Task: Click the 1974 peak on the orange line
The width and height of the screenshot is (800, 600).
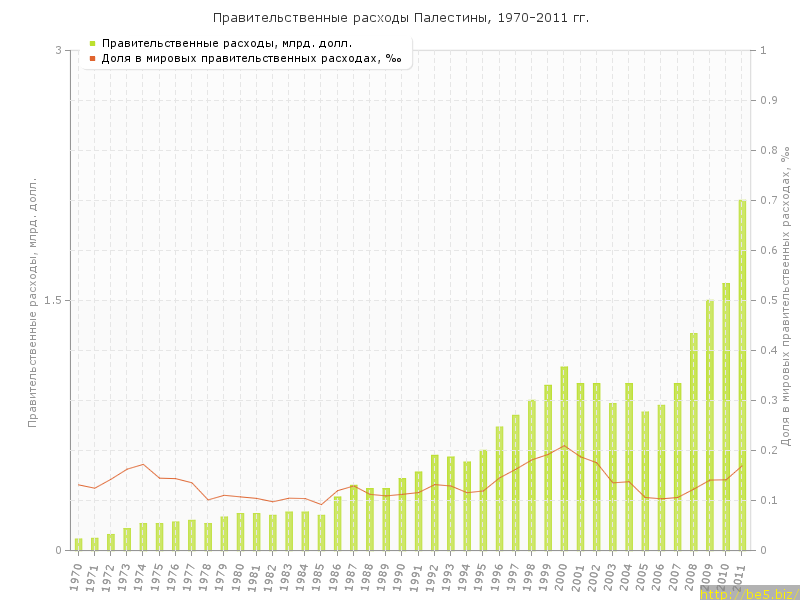Action: 143,464
